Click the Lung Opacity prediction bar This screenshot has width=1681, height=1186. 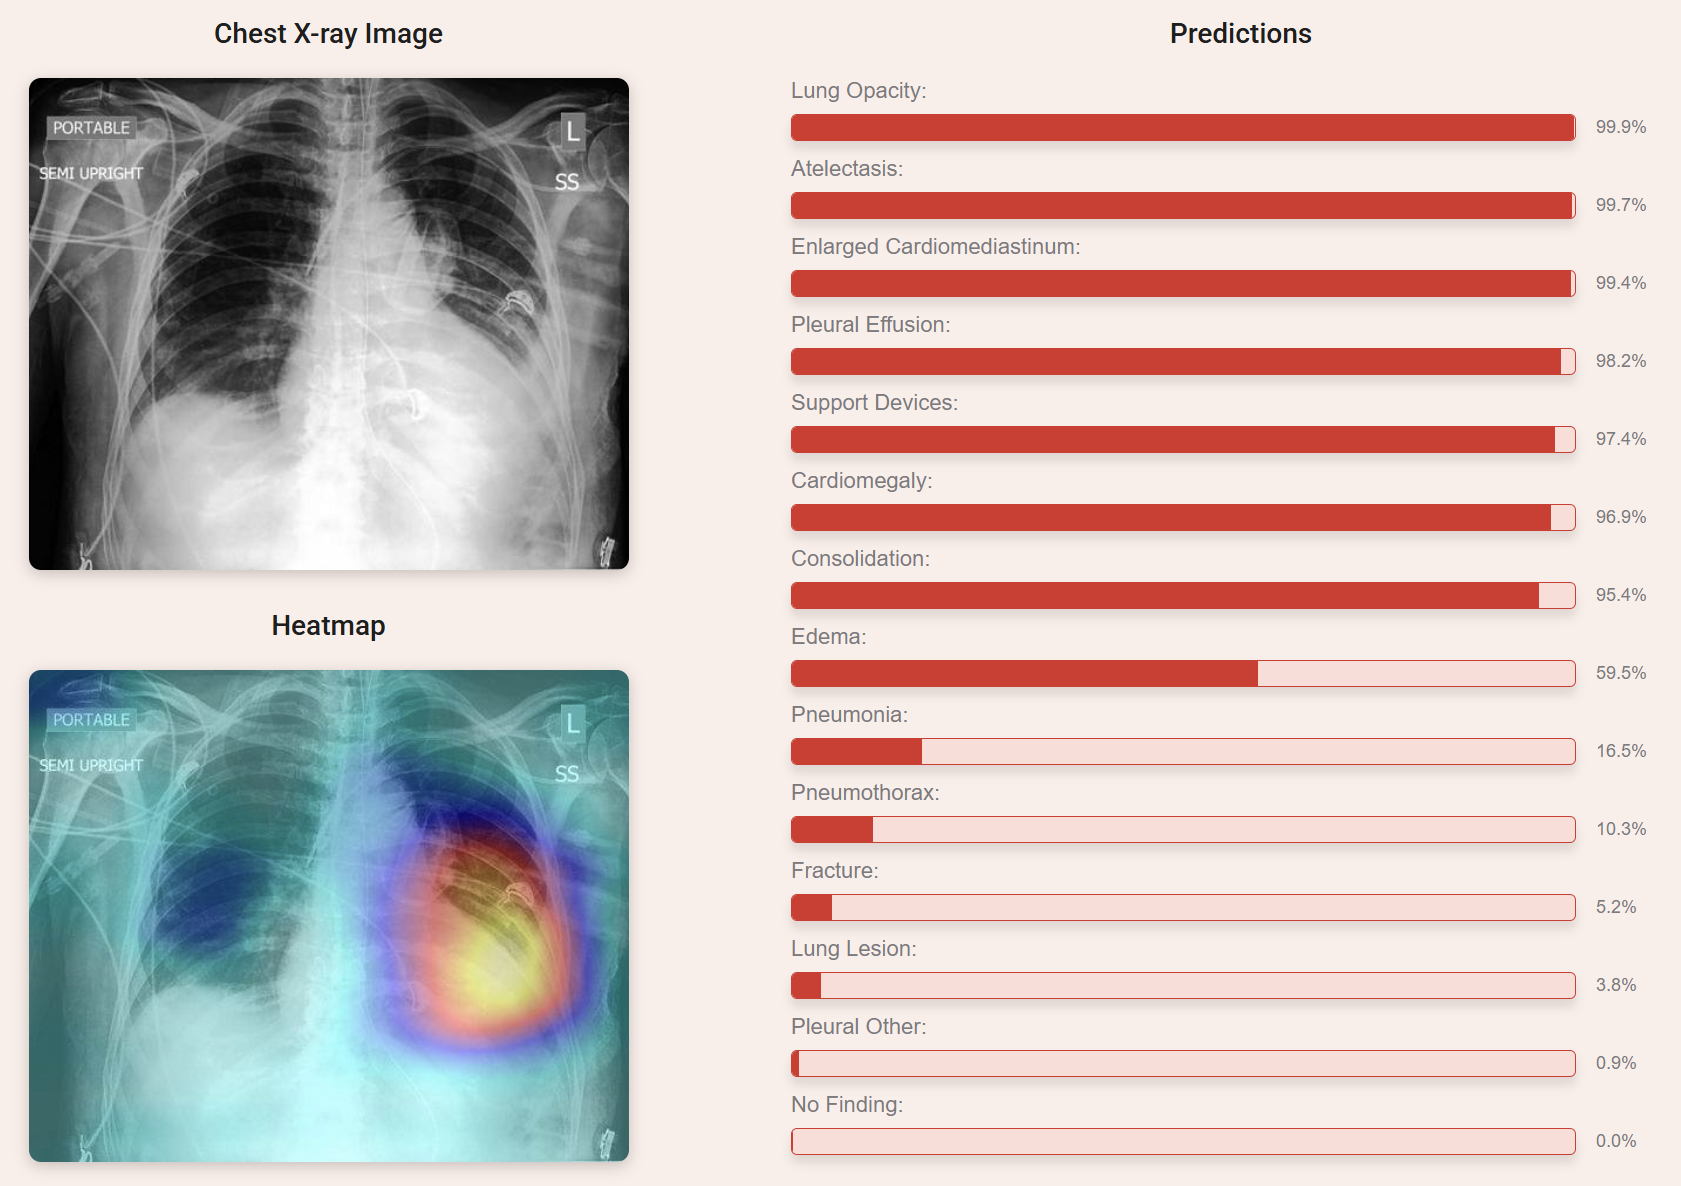click(x=1183, y=127)
